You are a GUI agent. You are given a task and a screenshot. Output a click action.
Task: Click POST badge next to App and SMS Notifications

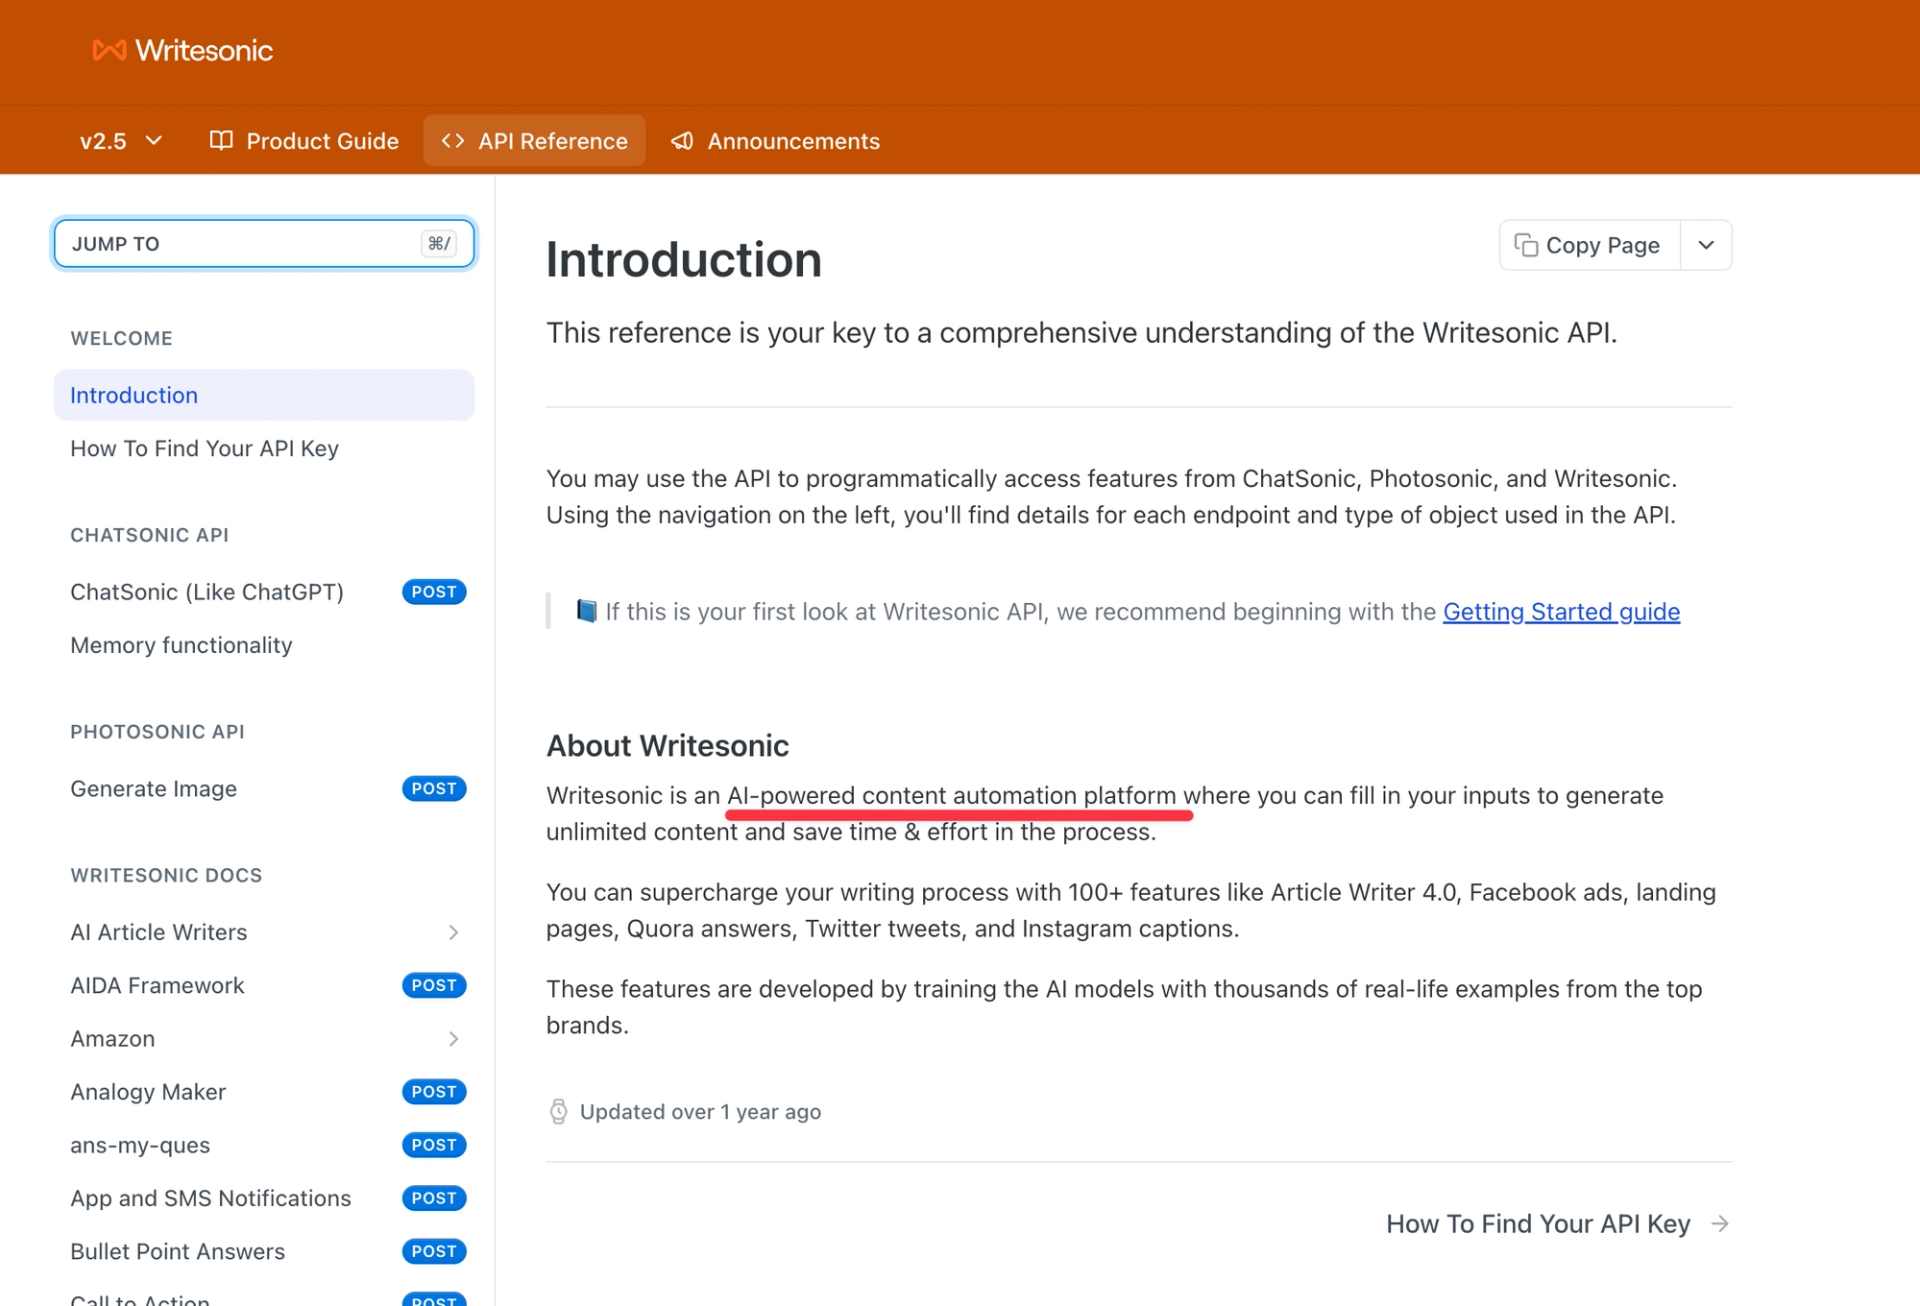click(x=434, y=1198)
